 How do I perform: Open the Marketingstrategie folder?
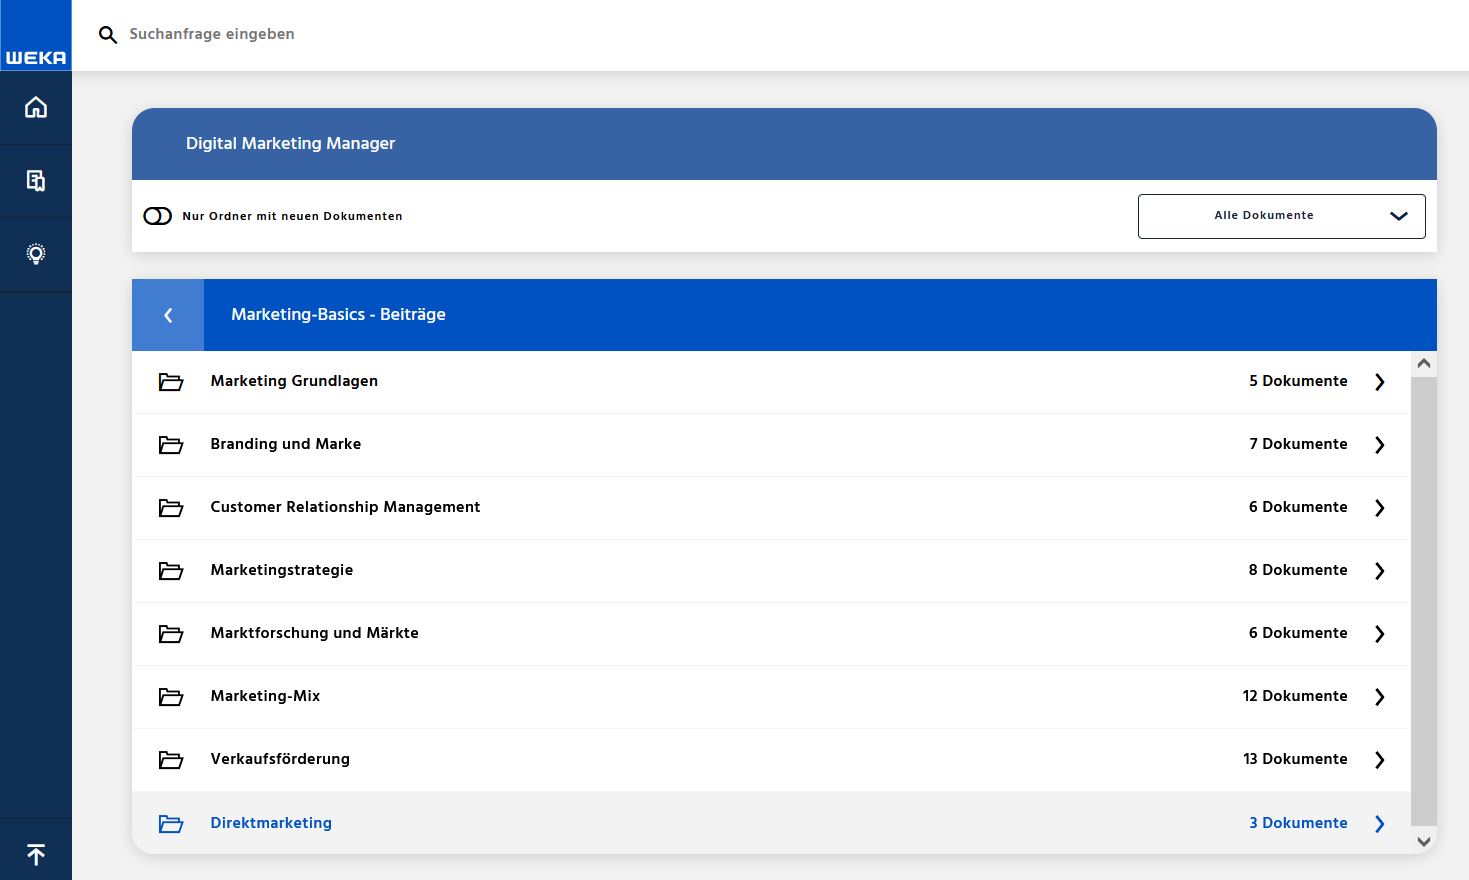coord(281,570)
